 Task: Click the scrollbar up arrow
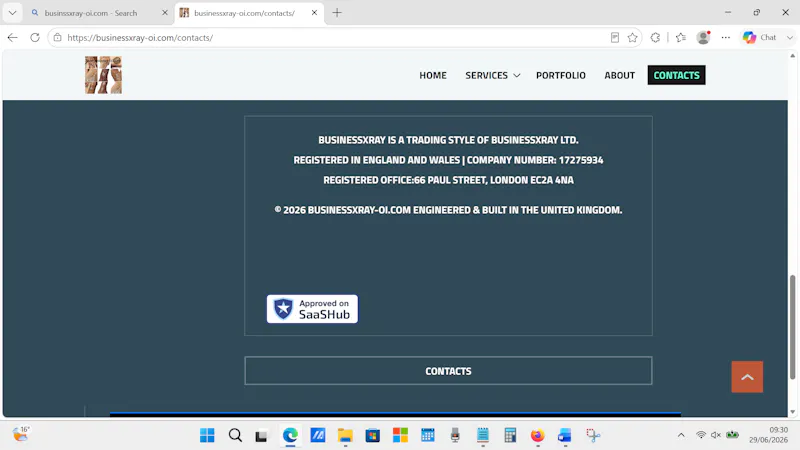tap(792, 56)
